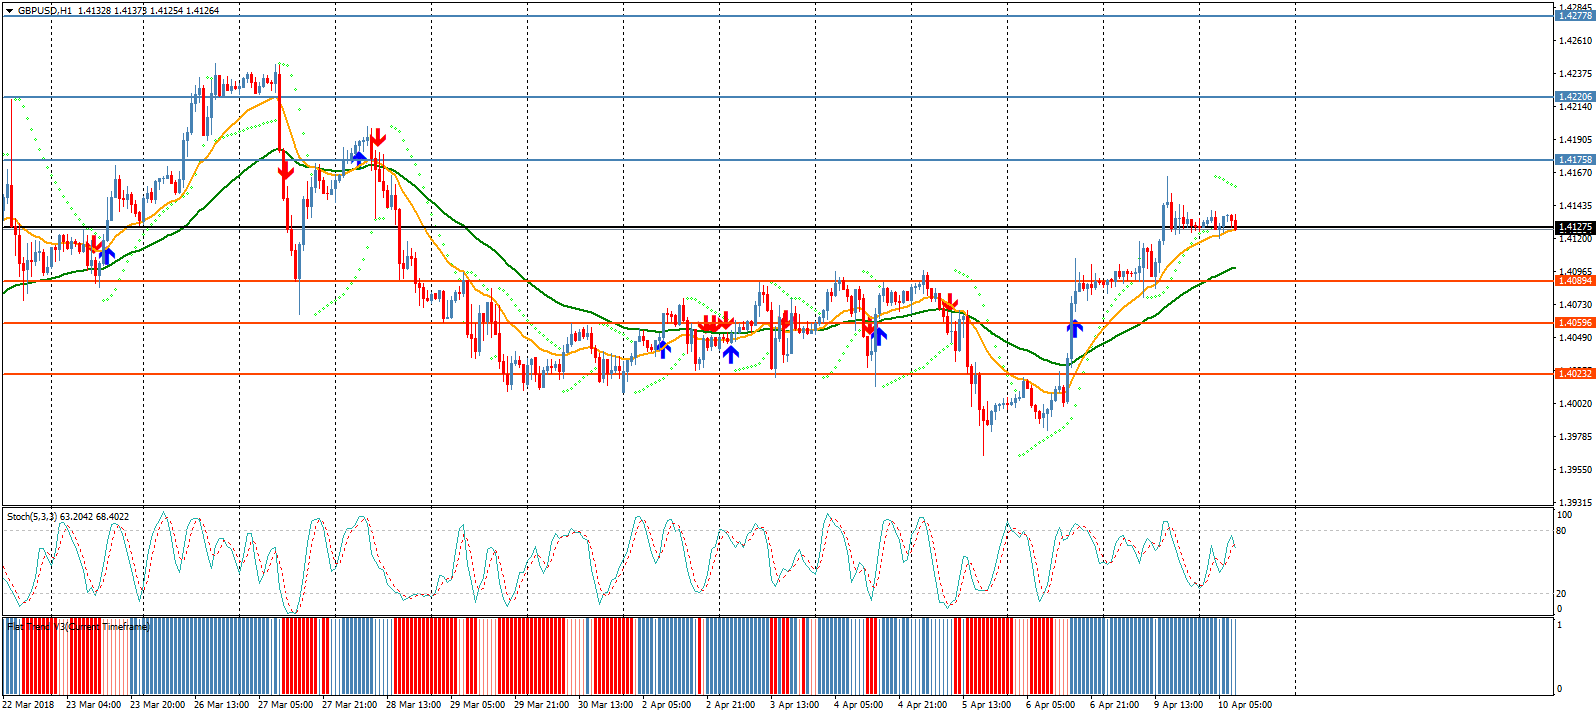Viewport: 1596px width, 716px height.
Task: Select the red down arrow at the 5 Apr sell-off
Action: (x=948, y=302)
